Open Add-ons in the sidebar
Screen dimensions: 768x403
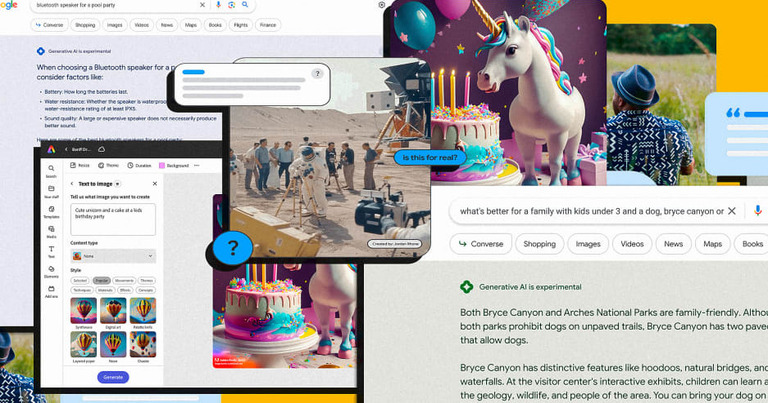tap(51, 292)
